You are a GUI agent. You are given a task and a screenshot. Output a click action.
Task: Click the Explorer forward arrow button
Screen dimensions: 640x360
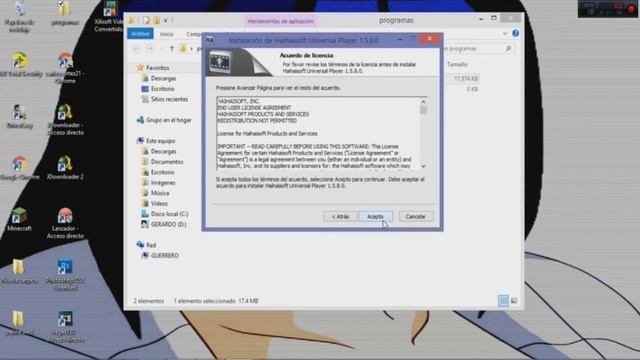point(150,49)
